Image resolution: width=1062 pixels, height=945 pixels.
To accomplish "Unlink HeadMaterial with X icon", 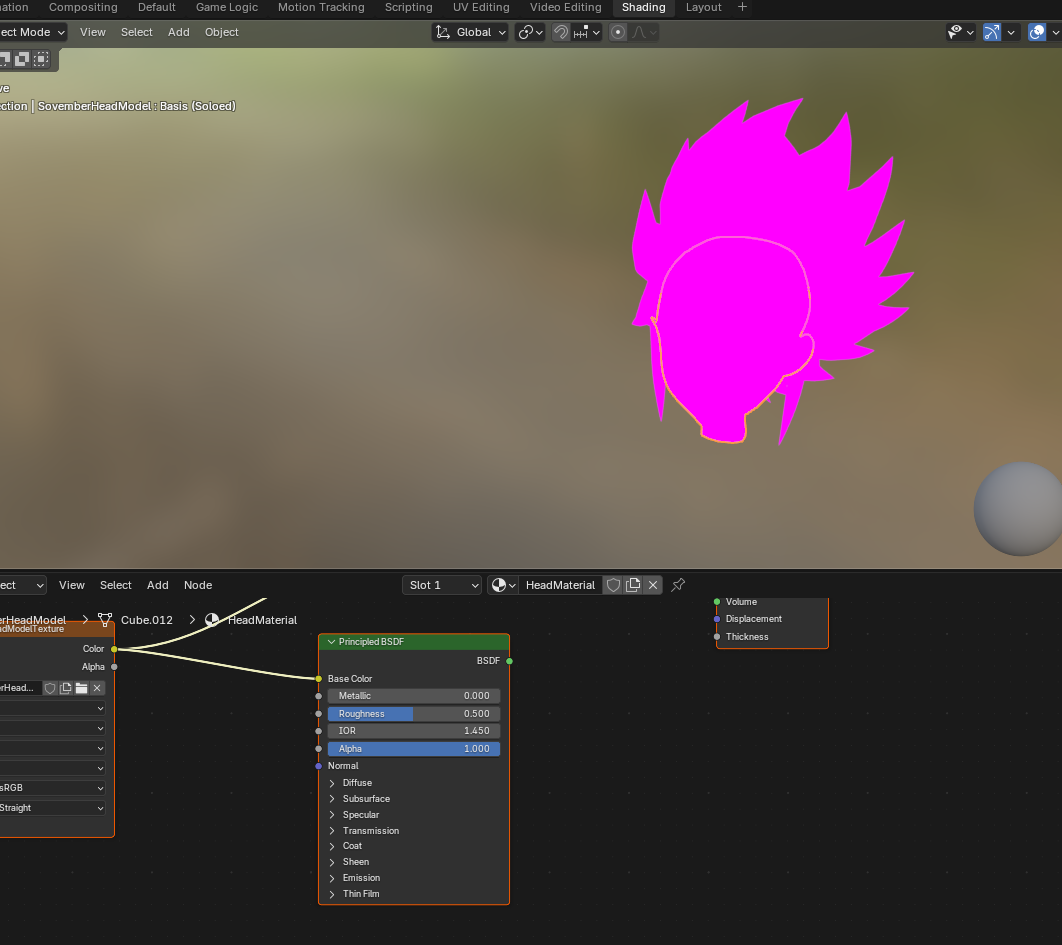I will 653,585.
